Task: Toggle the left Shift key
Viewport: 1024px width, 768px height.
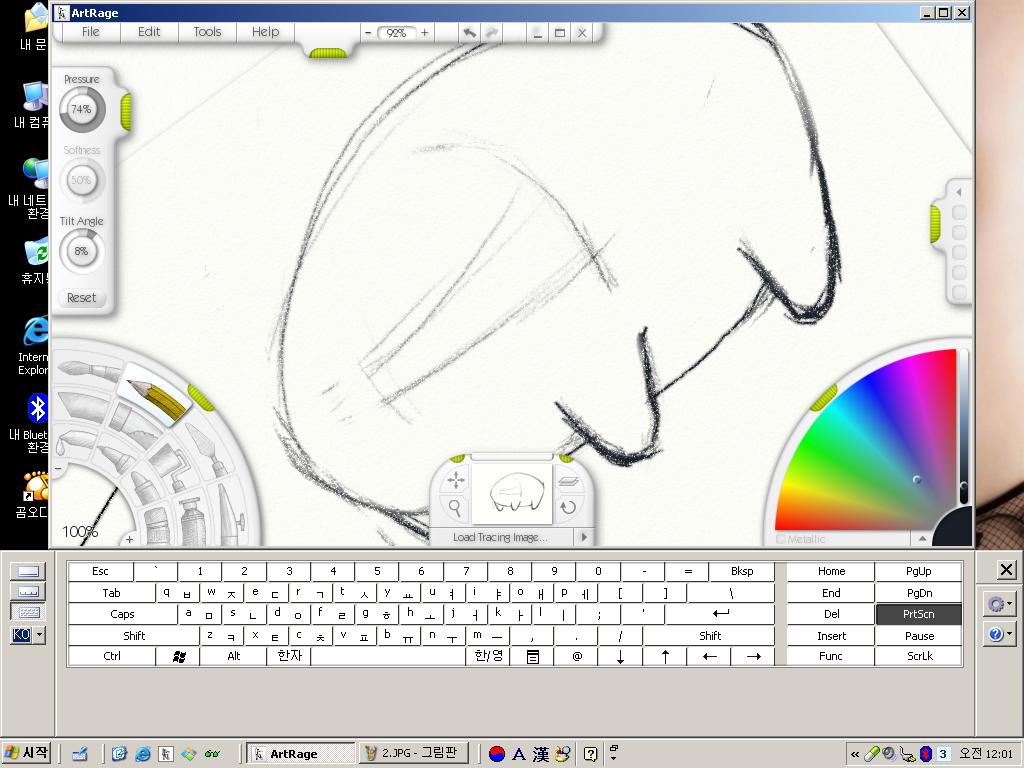Action: (x=134, y=636)
